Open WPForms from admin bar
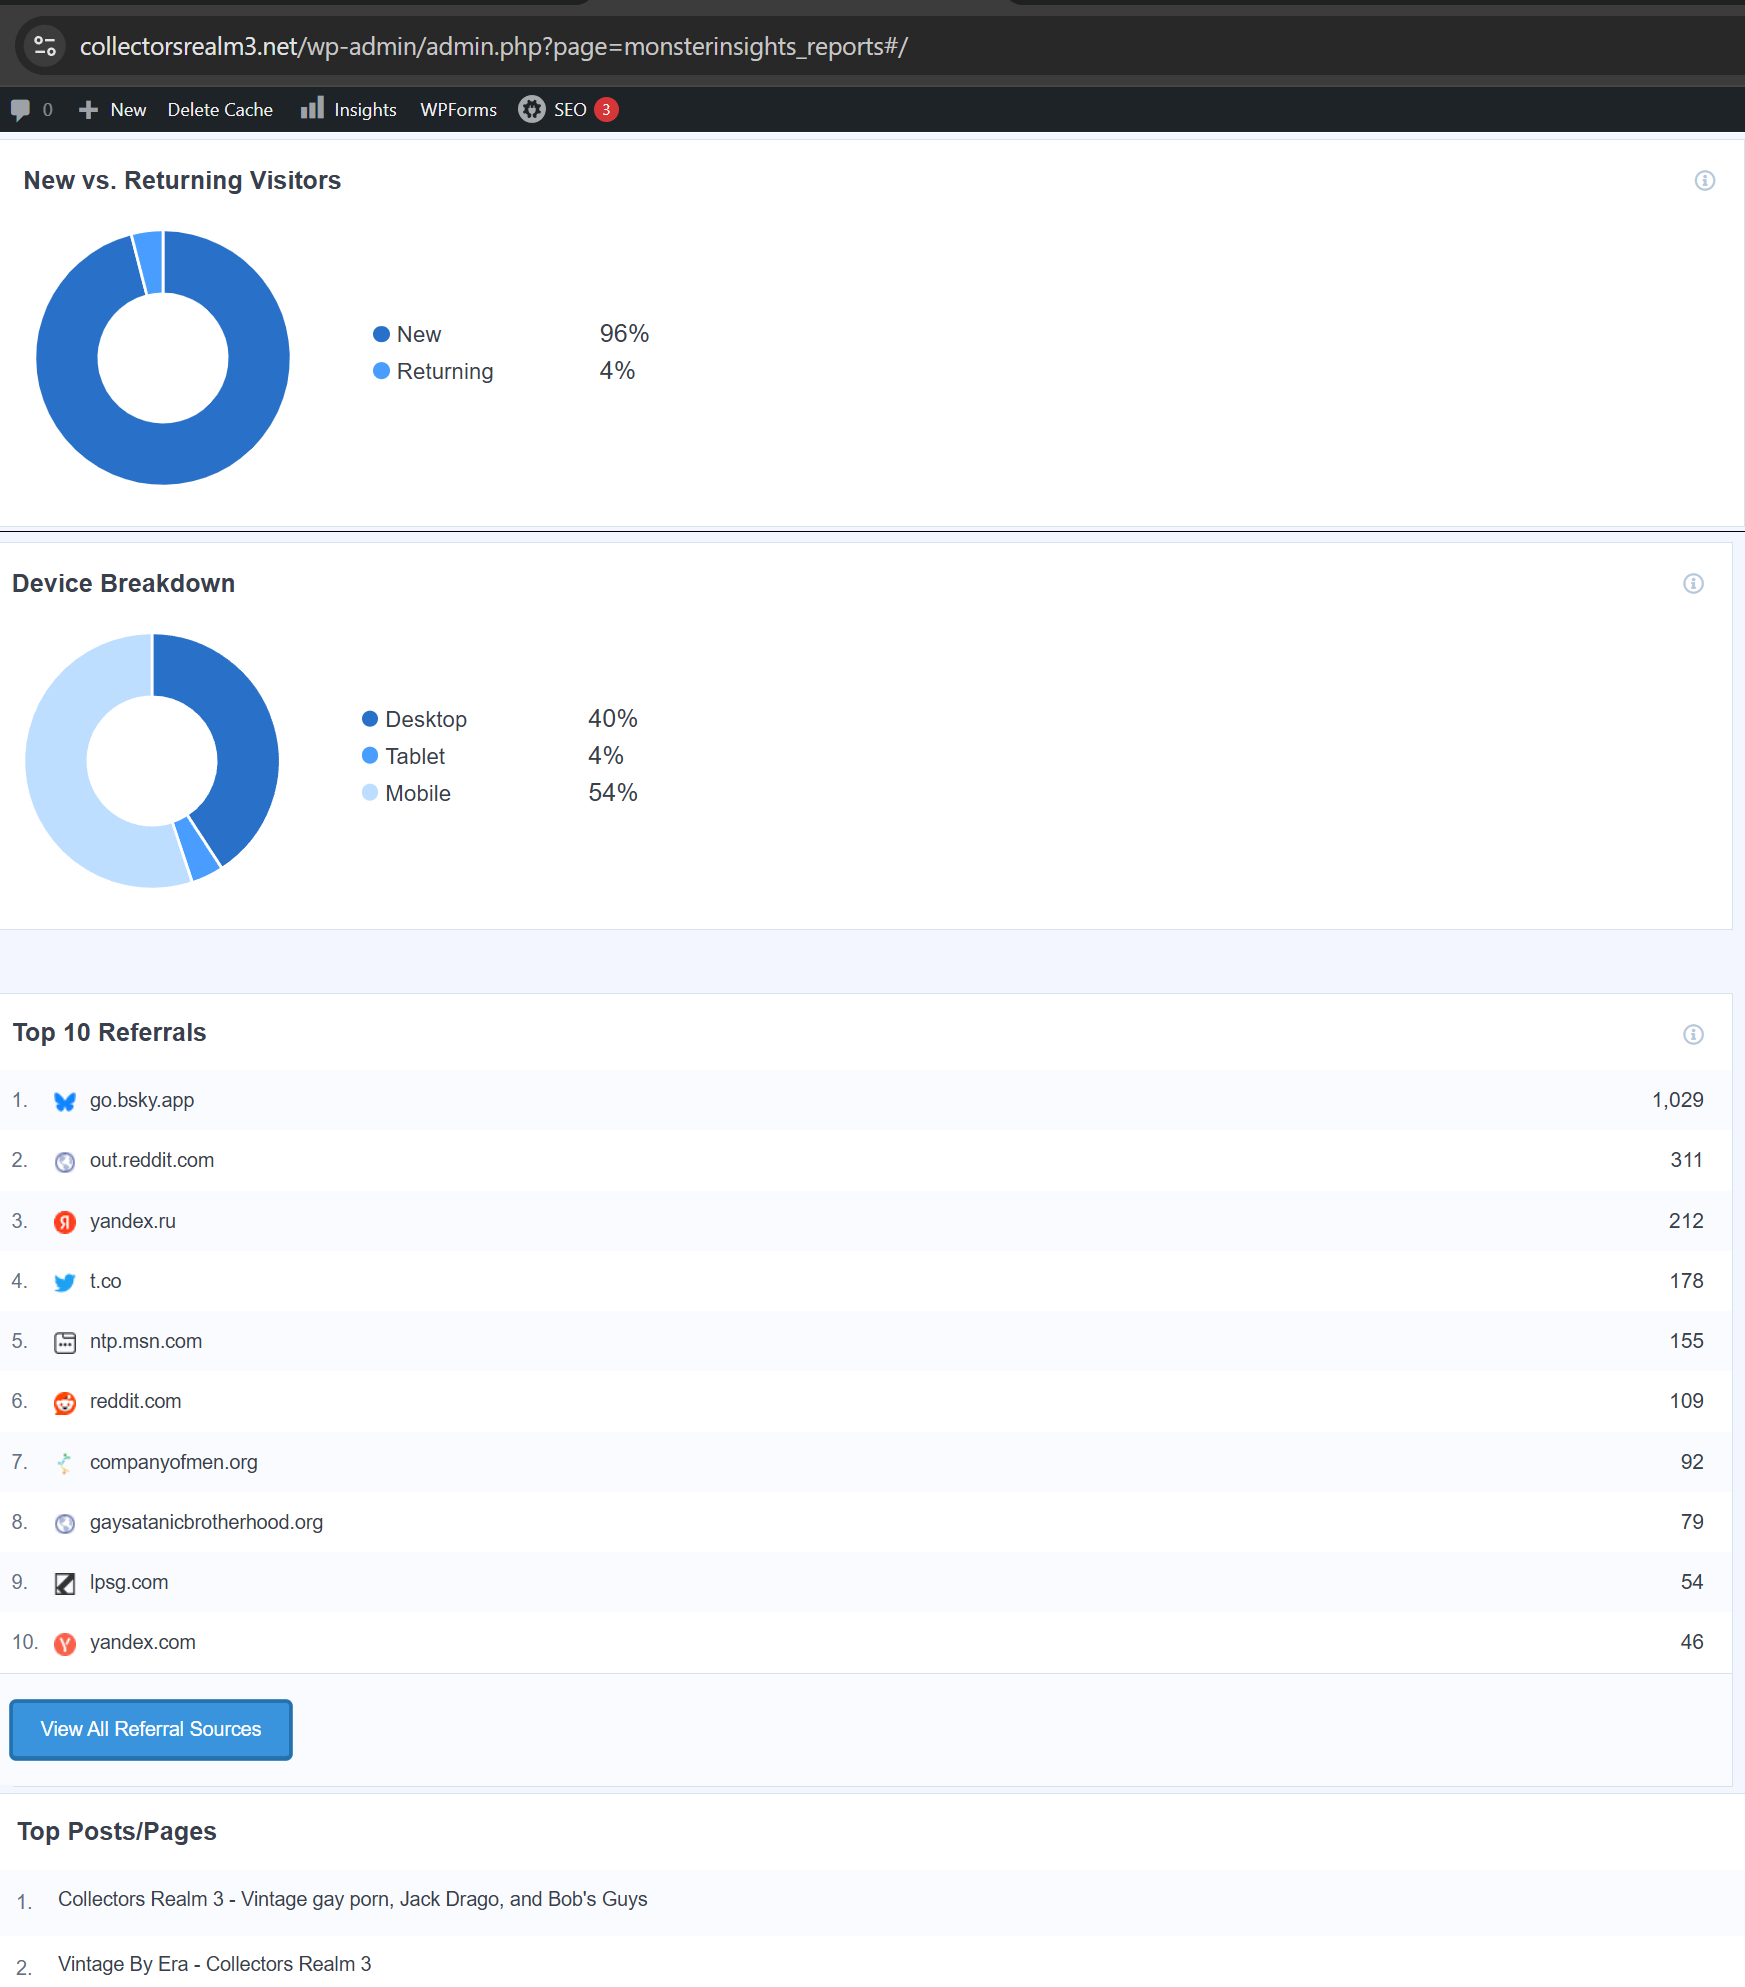The width and height of the screenshot is (1745, 1987). (x=458, y=110)
